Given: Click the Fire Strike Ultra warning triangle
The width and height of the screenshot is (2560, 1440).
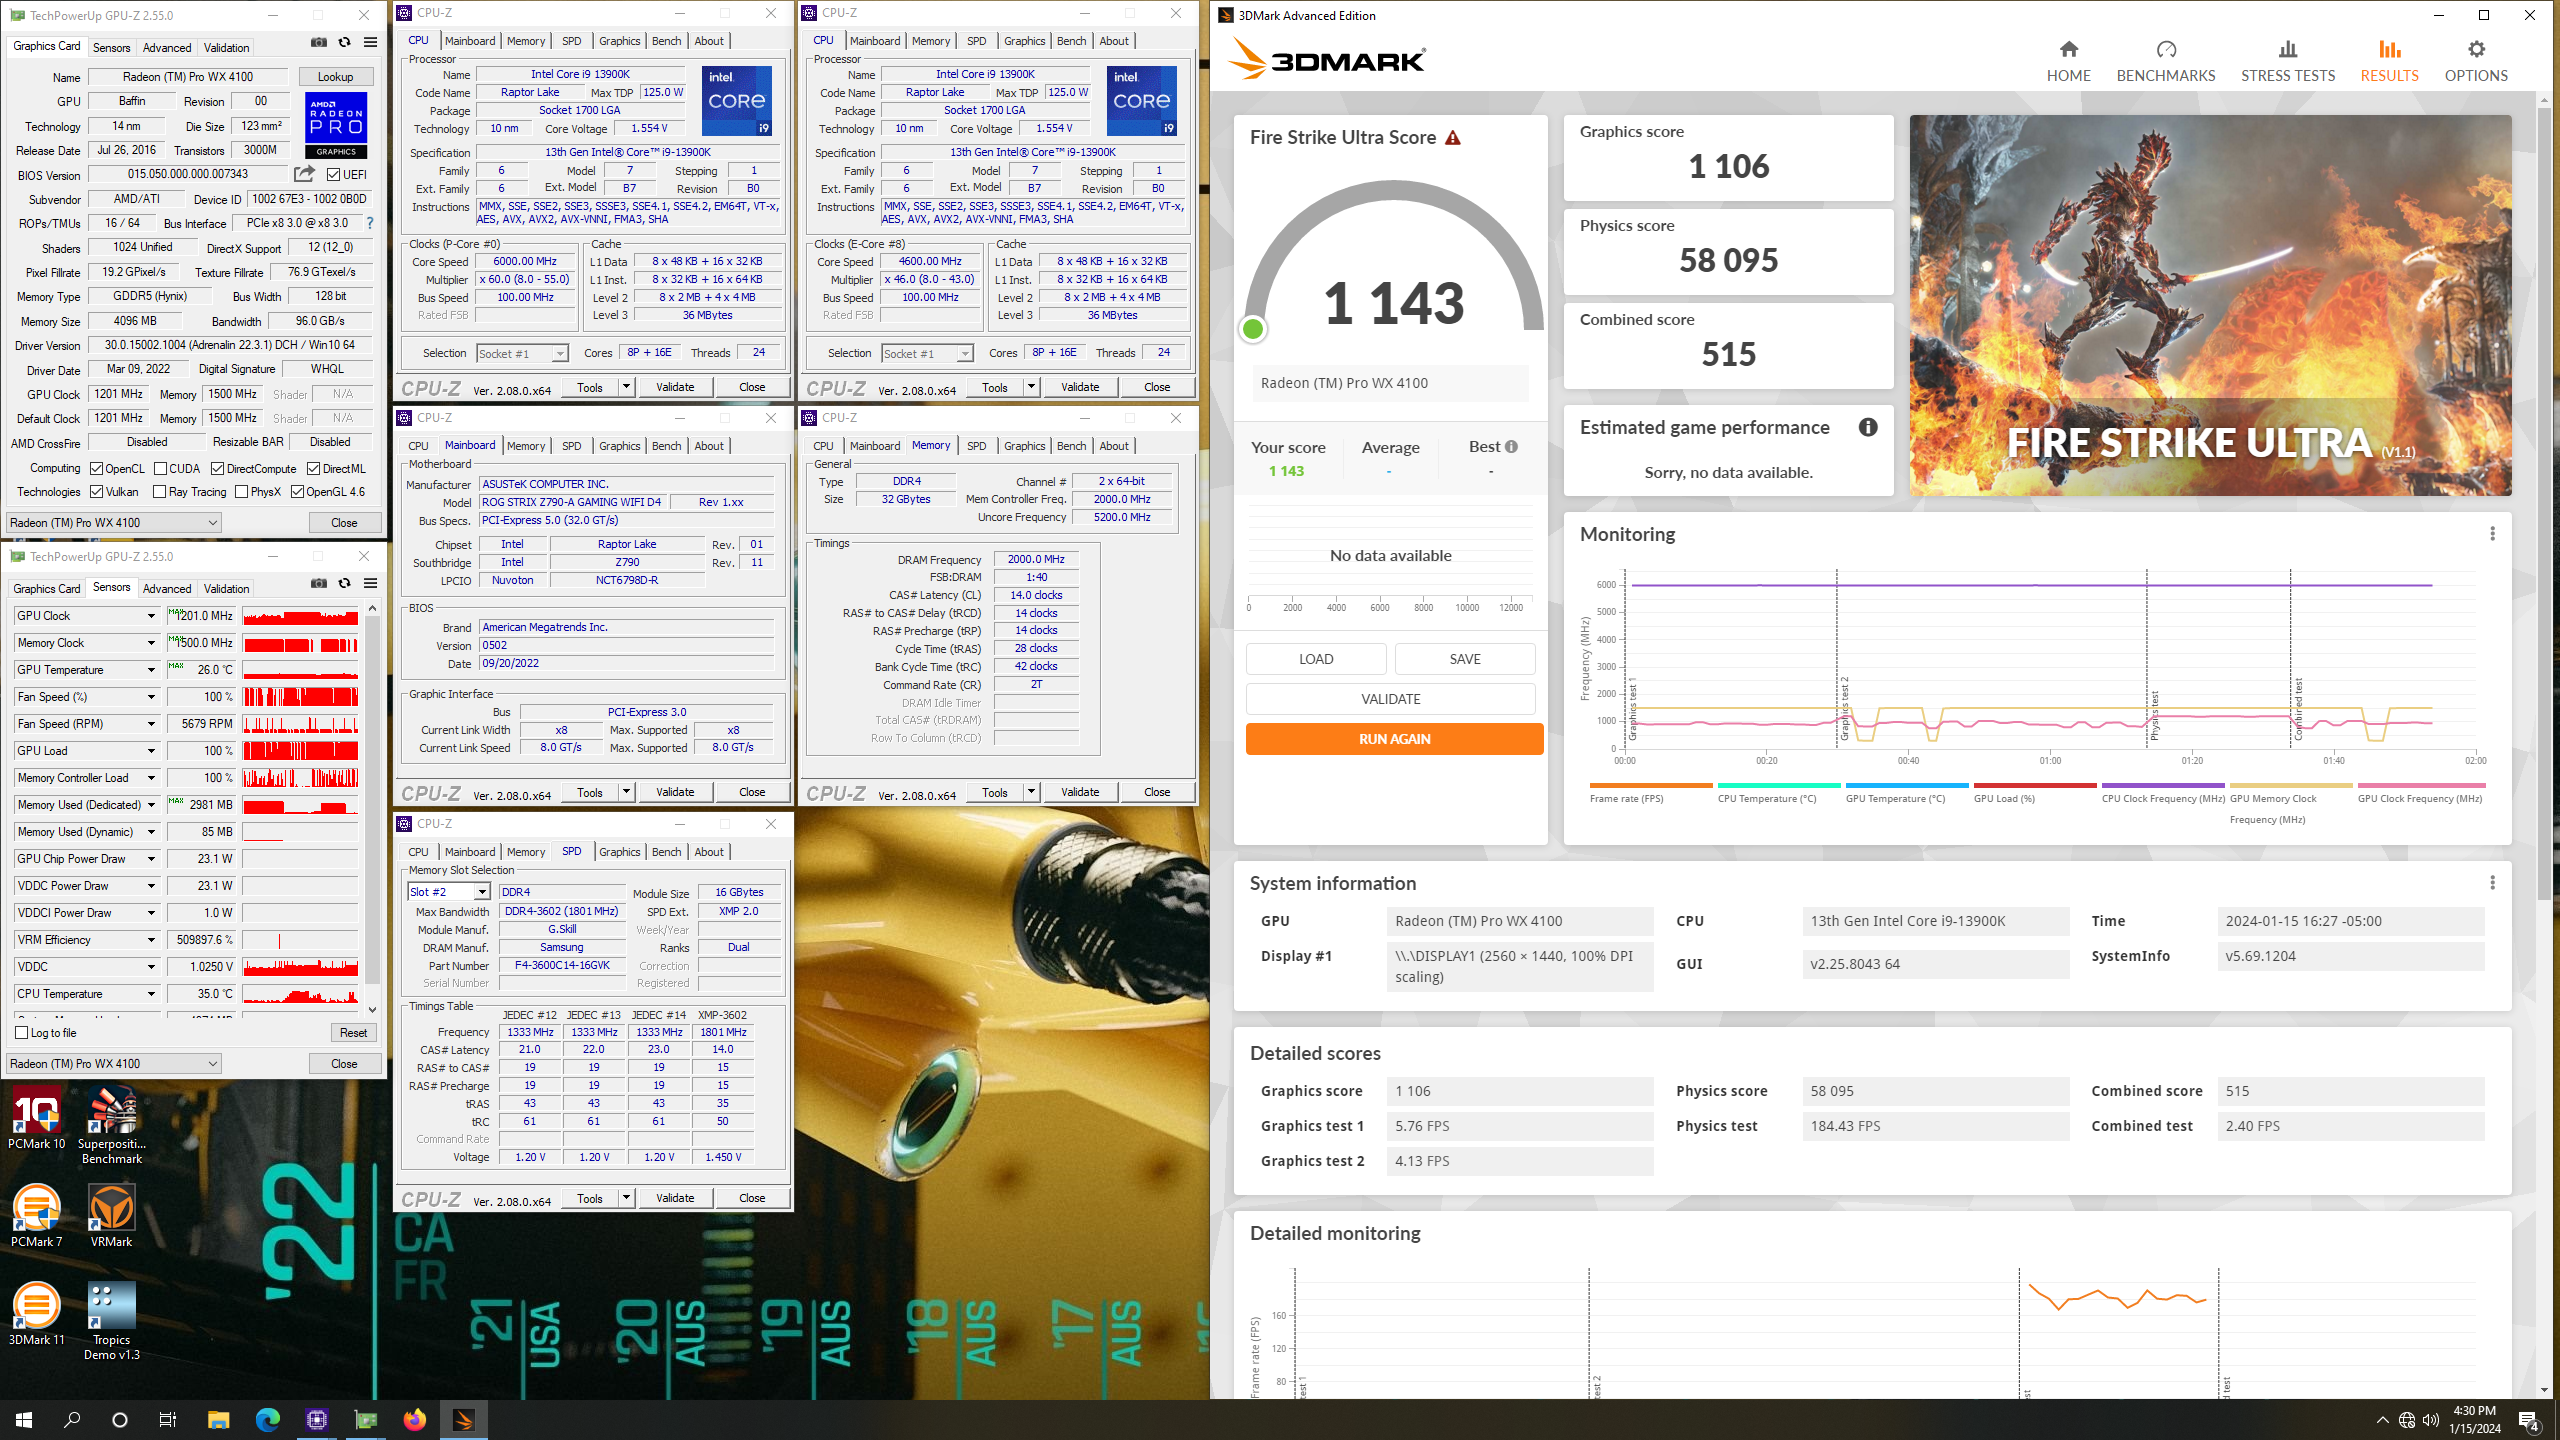Looking at the screenshot, I should (1453, 138).
